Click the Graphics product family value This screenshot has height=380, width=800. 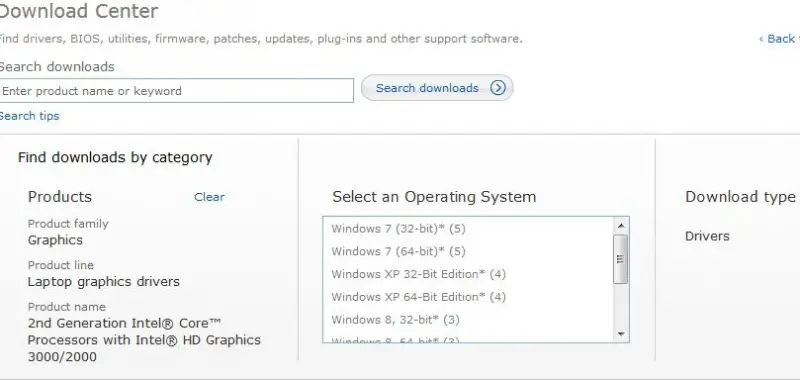tap(55, 240)
